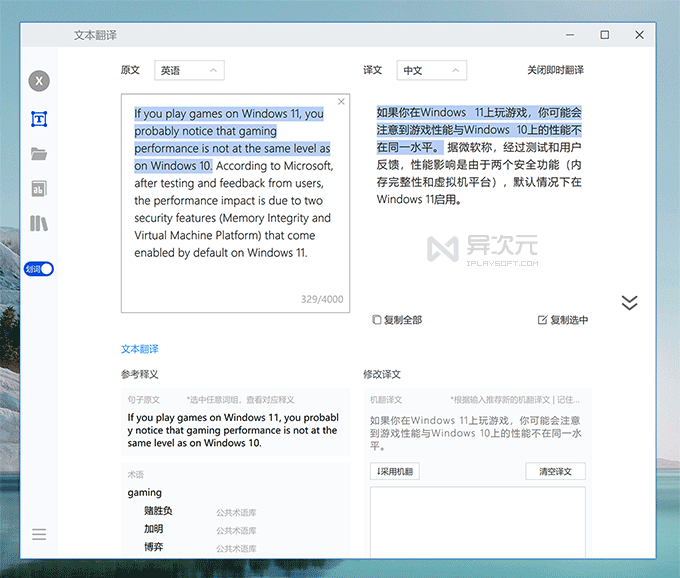680x578 pixels.
Task: Click into the source English text box
Action: (235, 203)
